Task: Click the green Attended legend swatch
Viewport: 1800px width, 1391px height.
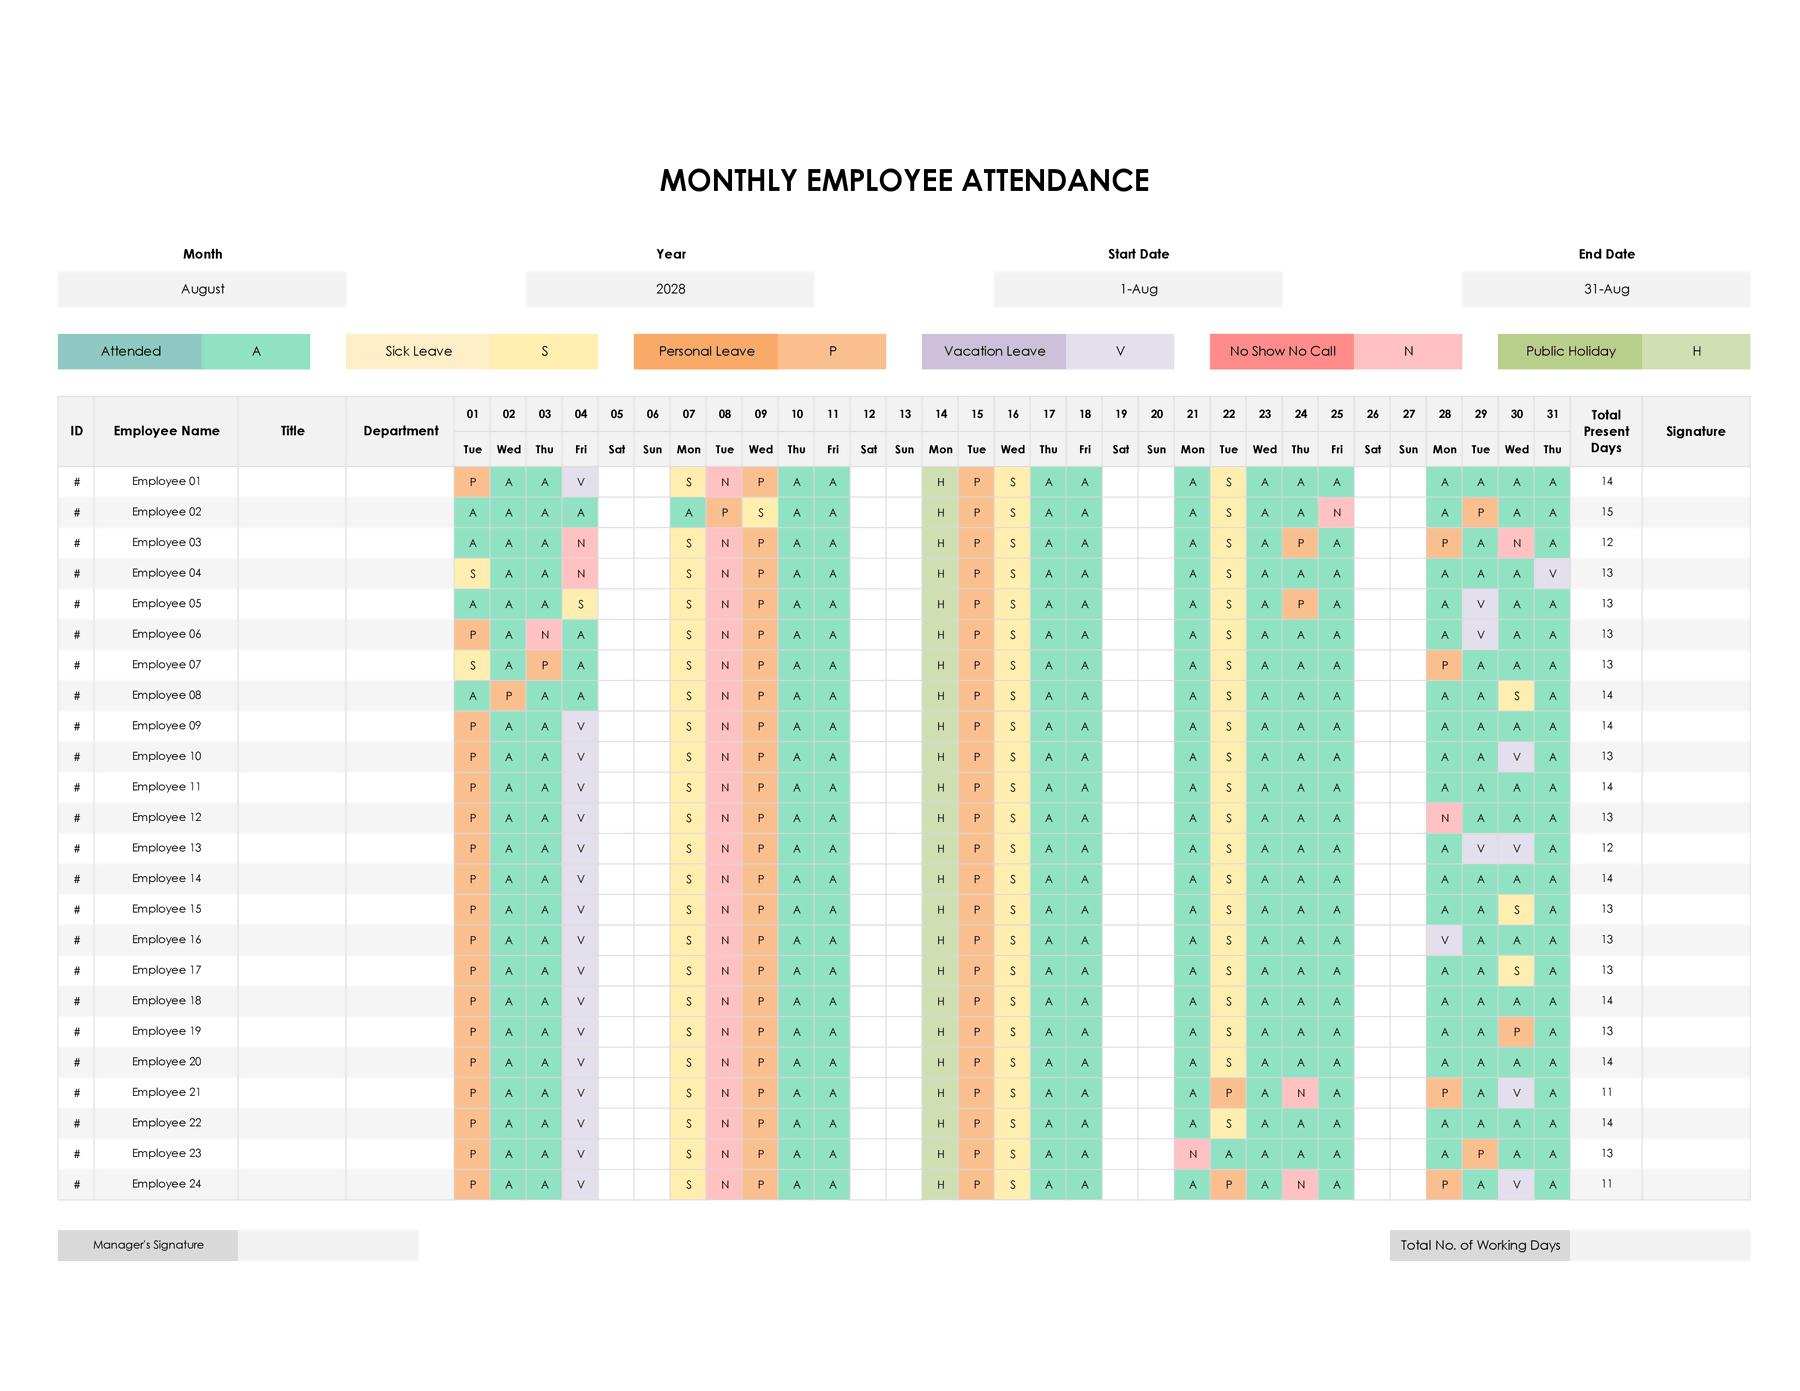Action: coord(130,351)
